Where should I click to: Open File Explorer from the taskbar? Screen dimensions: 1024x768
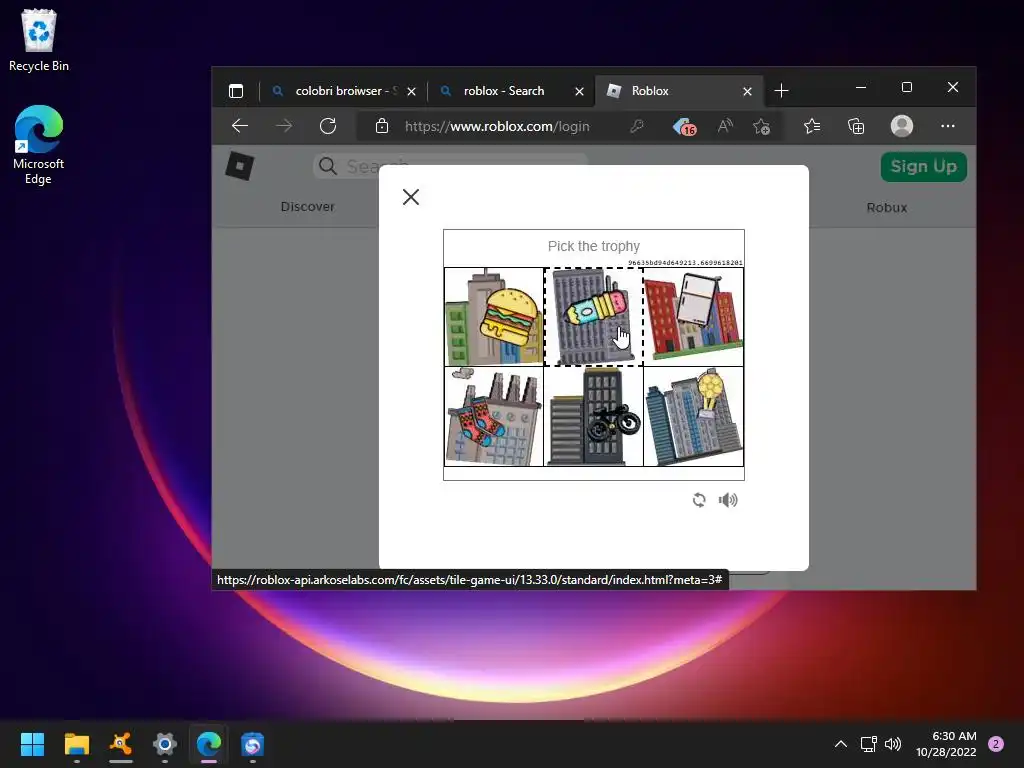pyautogui.click(x=76, y=744)
